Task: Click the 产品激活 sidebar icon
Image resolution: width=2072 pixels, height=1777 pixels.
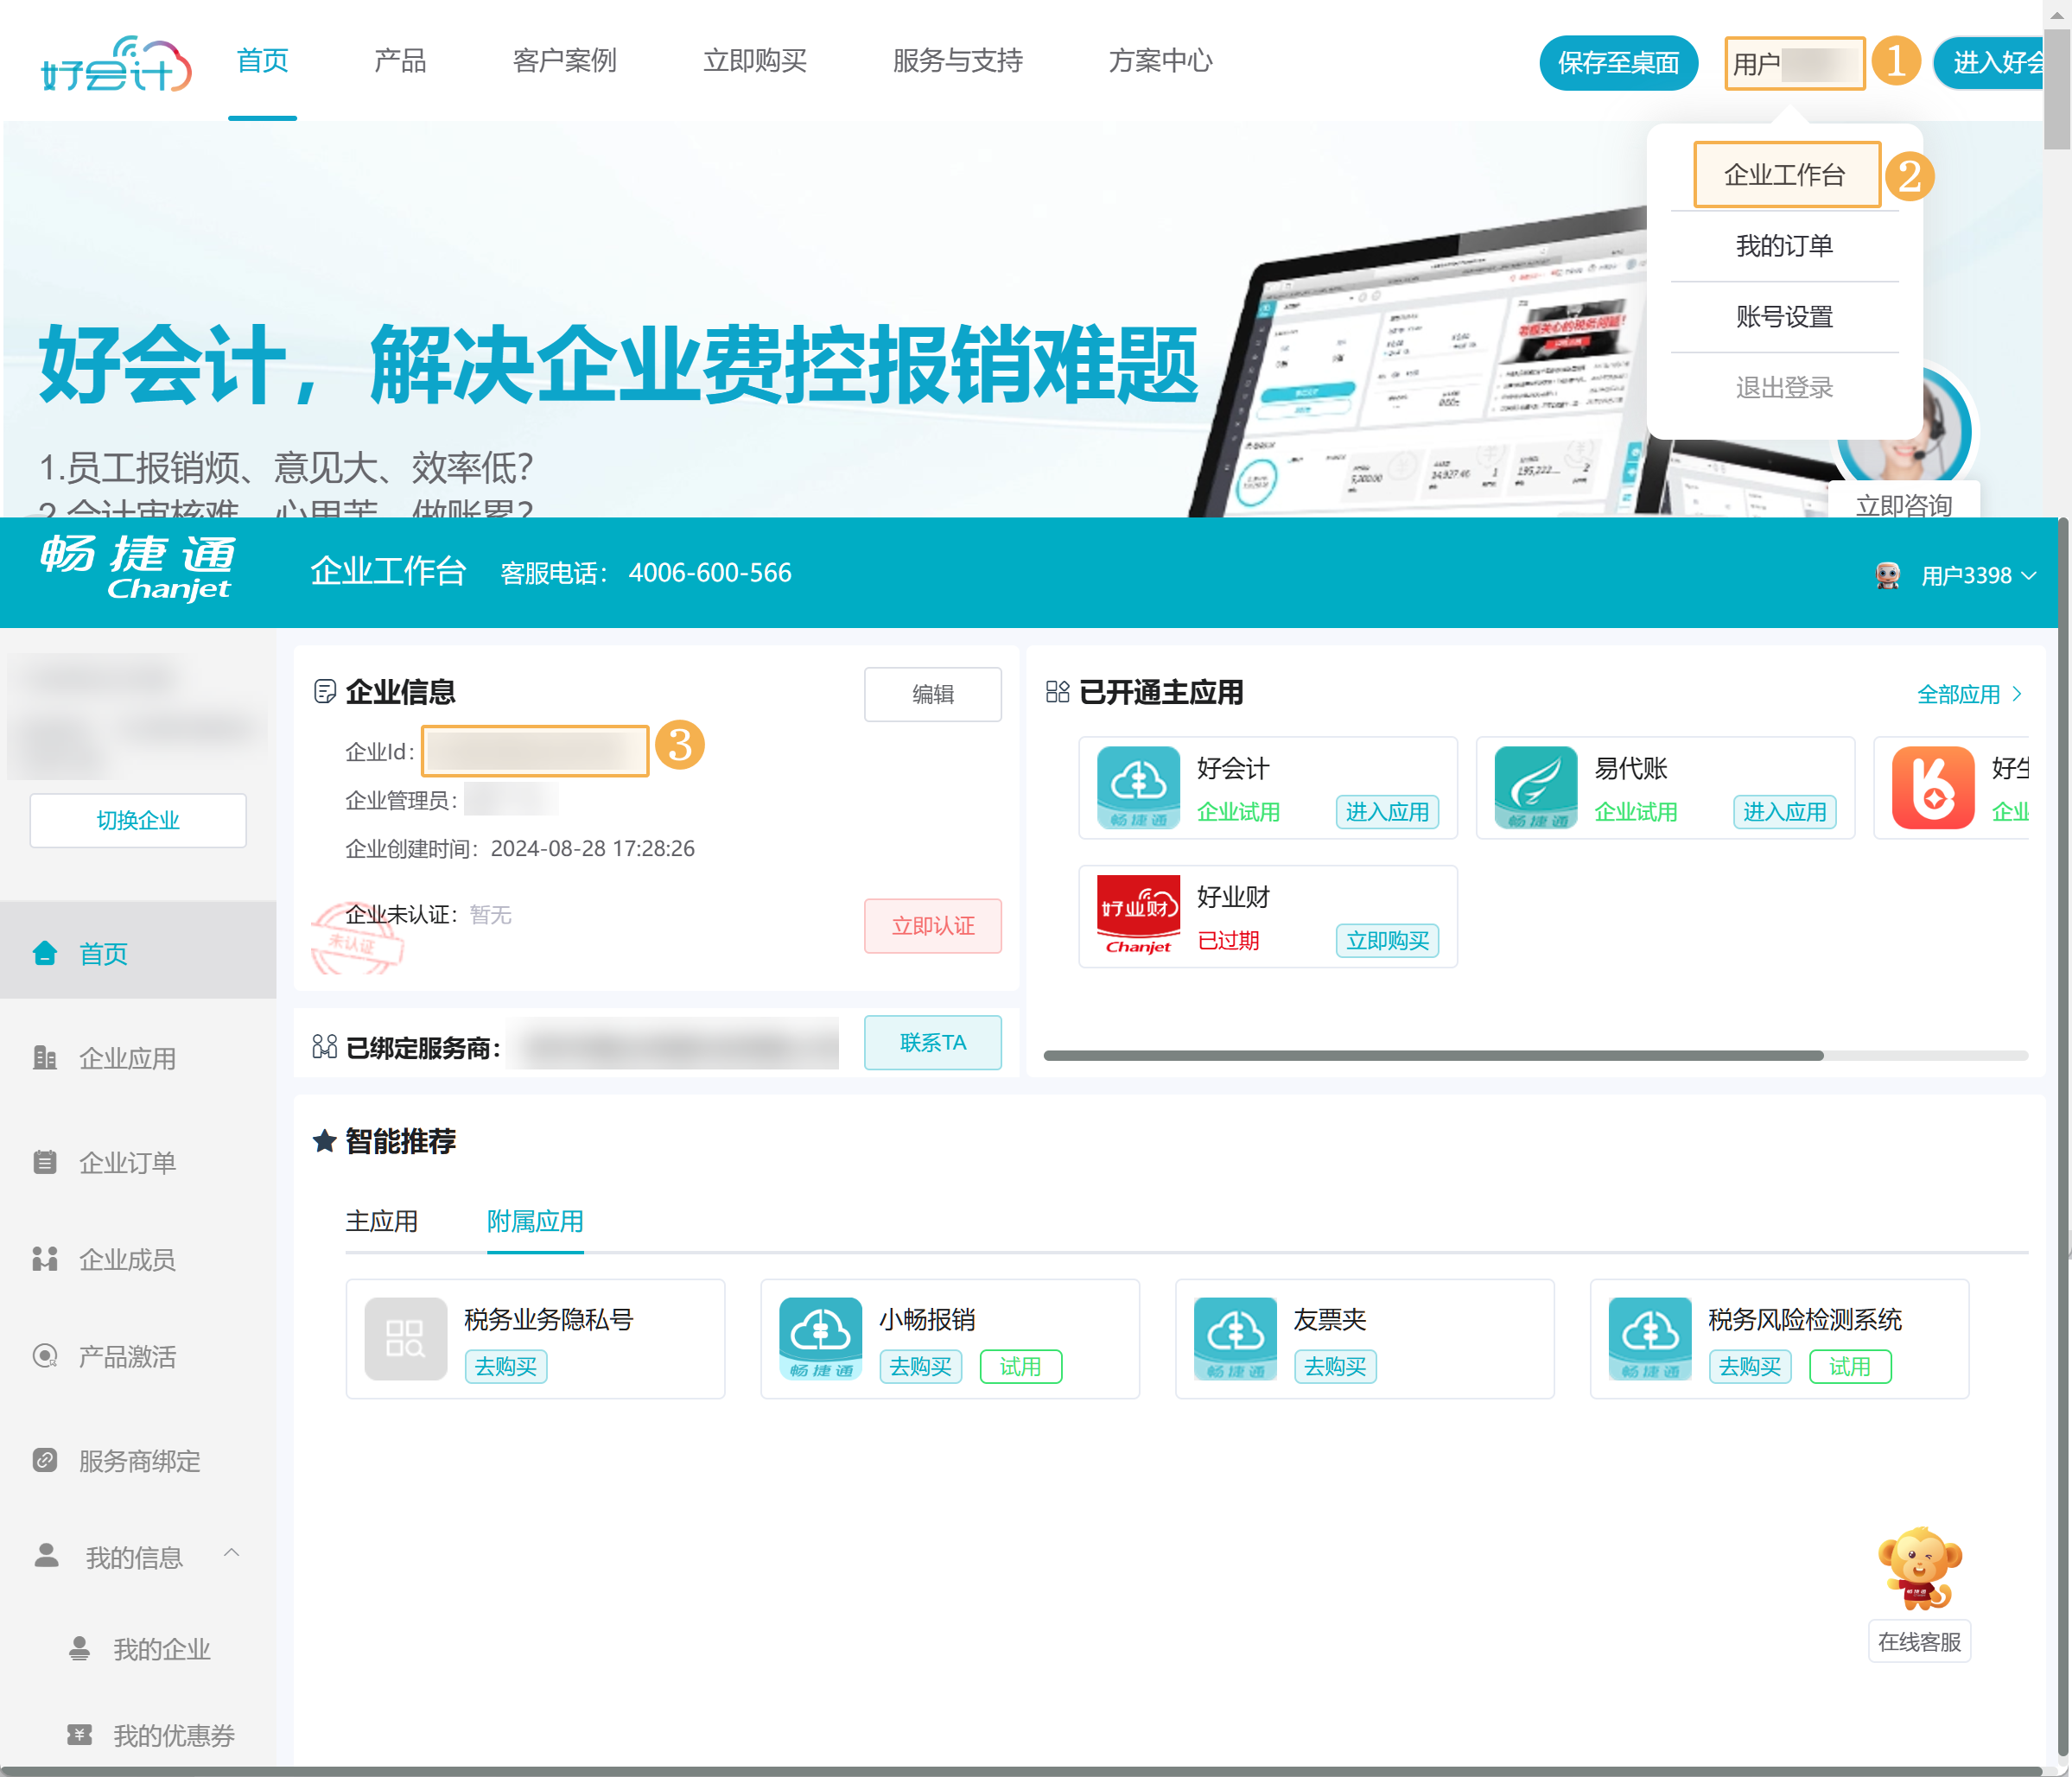Action: 45,1356
